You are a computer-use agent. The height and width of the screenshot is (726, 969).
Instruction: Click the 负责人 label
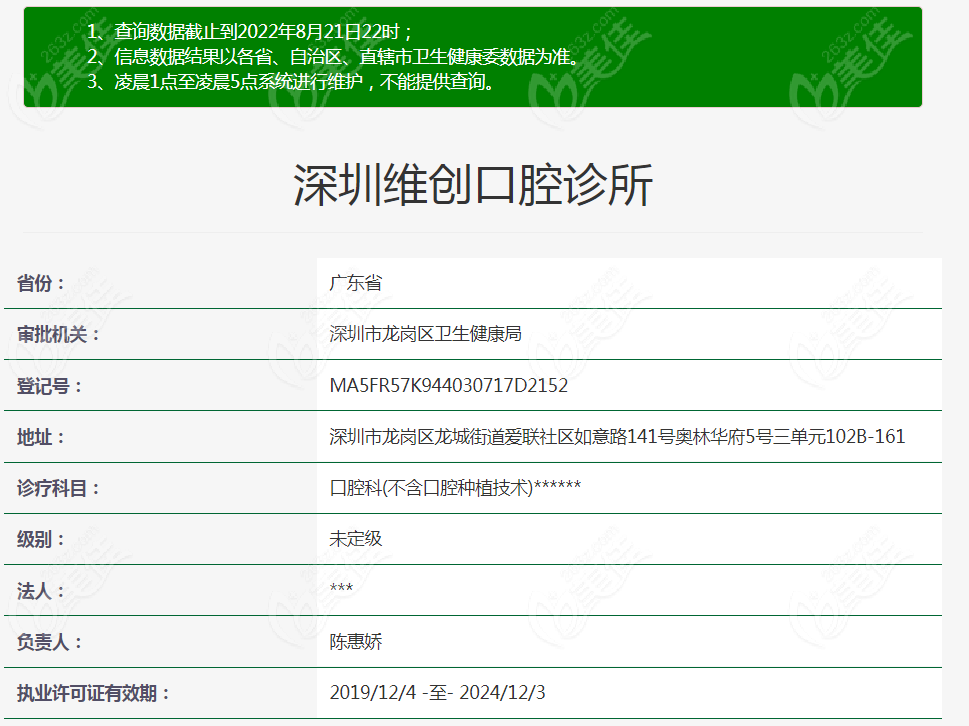click(50, 643)
